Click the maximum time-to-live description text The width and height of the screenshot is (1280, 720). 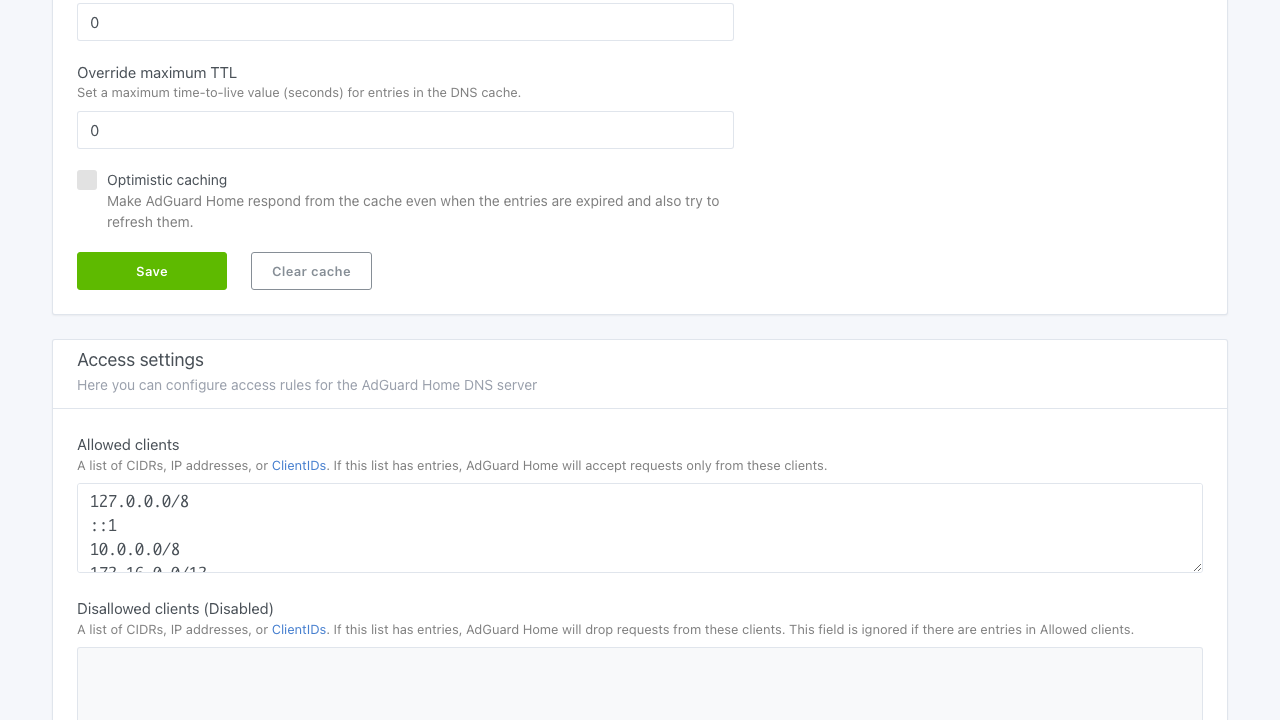point(299,93)
